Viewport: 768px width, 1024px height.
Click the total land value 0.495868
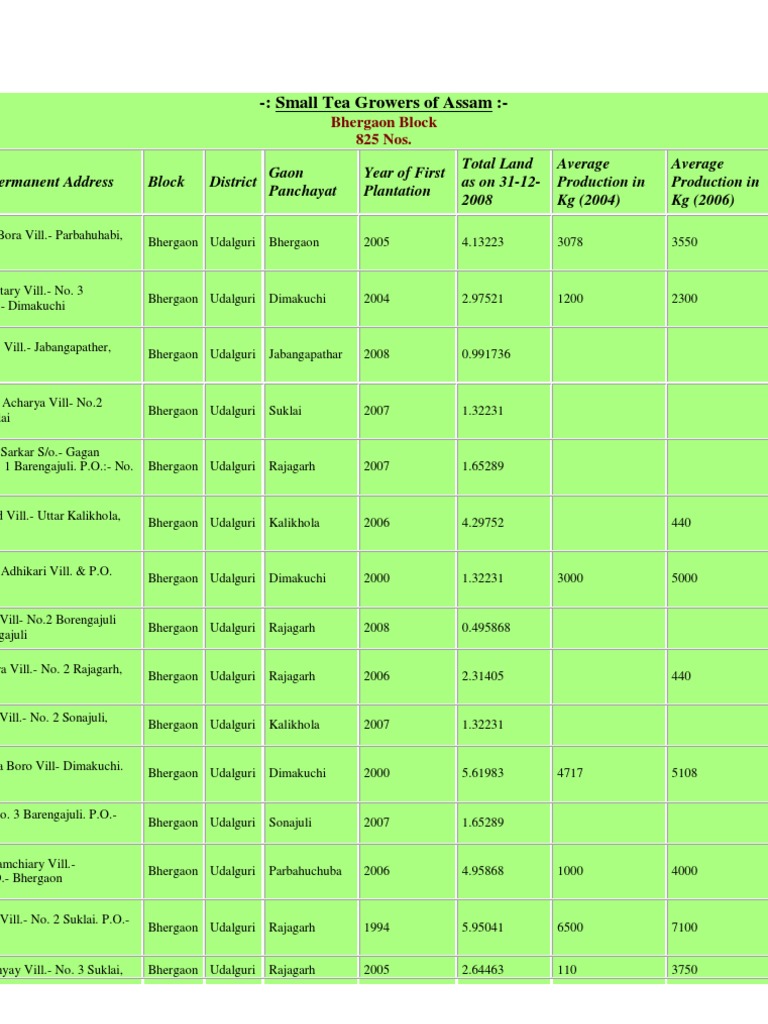[x=486, y=628]
